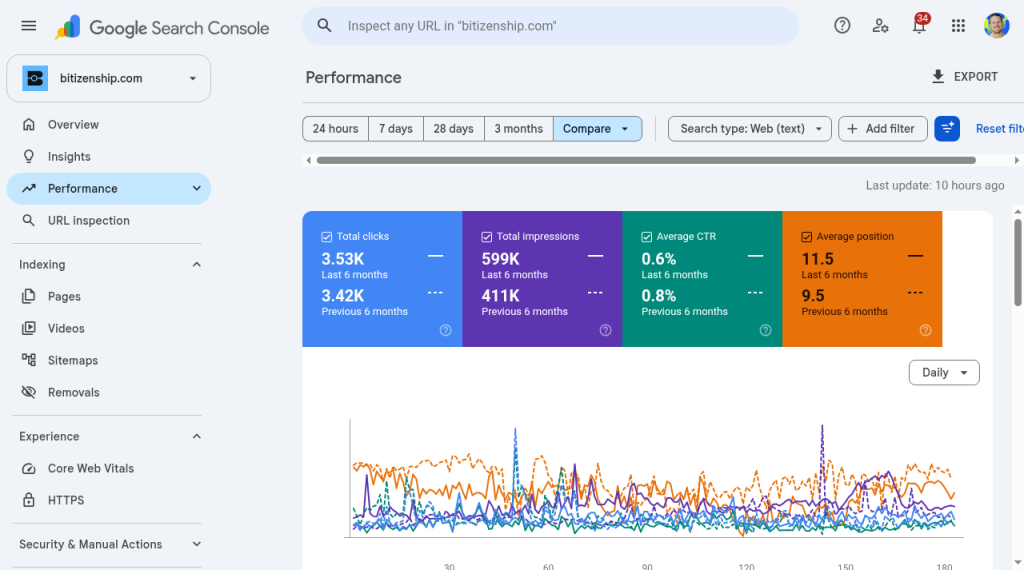Click the 'Last update: 10 hours ago' text

pyautogui.click(x=935, y=185)
